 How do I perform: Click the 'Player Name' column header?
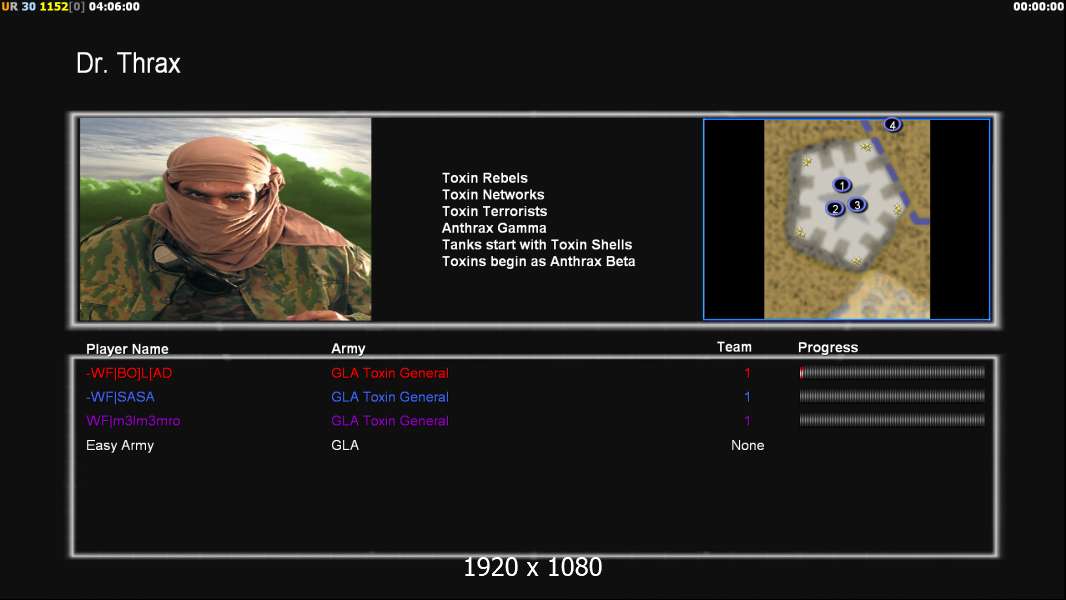point(127,349)
